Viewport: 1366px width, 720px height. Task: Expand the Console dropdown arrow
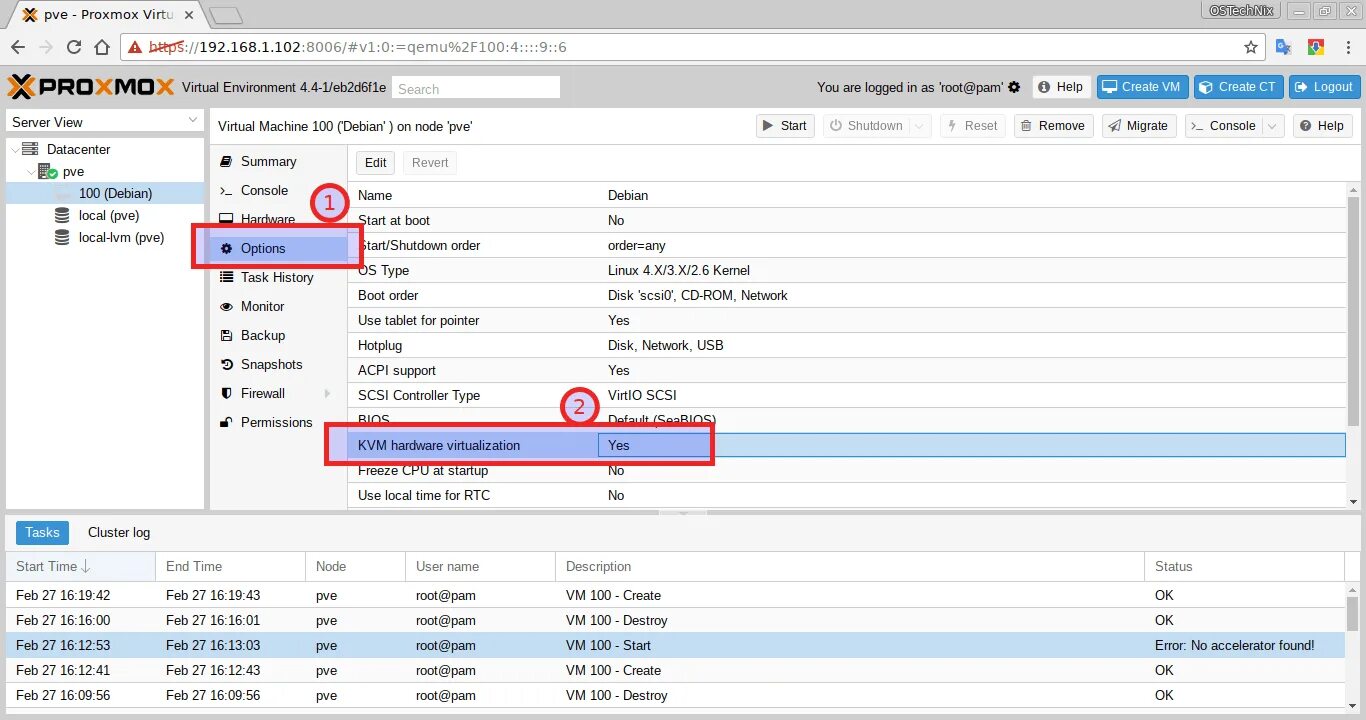point(1273,126)
